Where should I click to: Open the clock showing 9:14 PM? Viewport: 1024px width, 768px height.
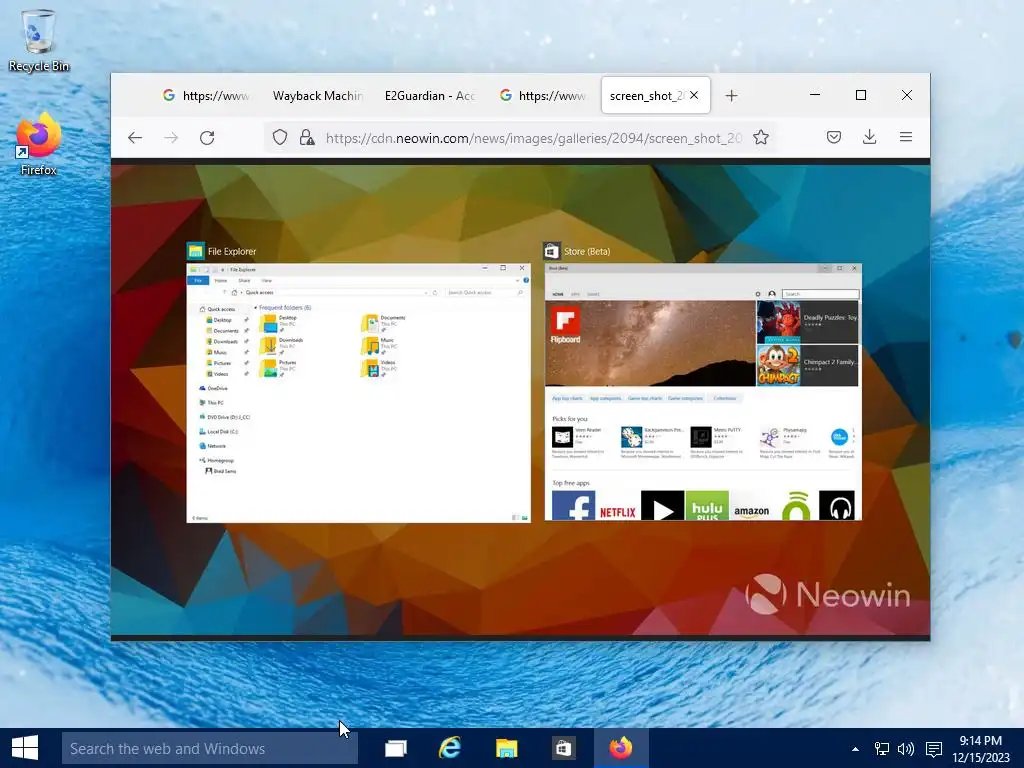980,748
